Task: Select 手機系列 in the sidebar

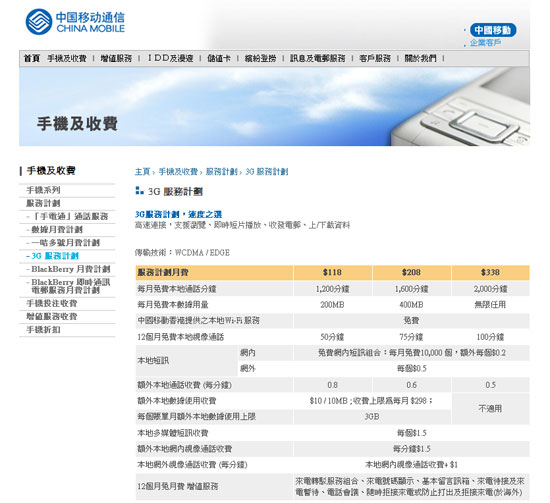Action: point(43,190)
